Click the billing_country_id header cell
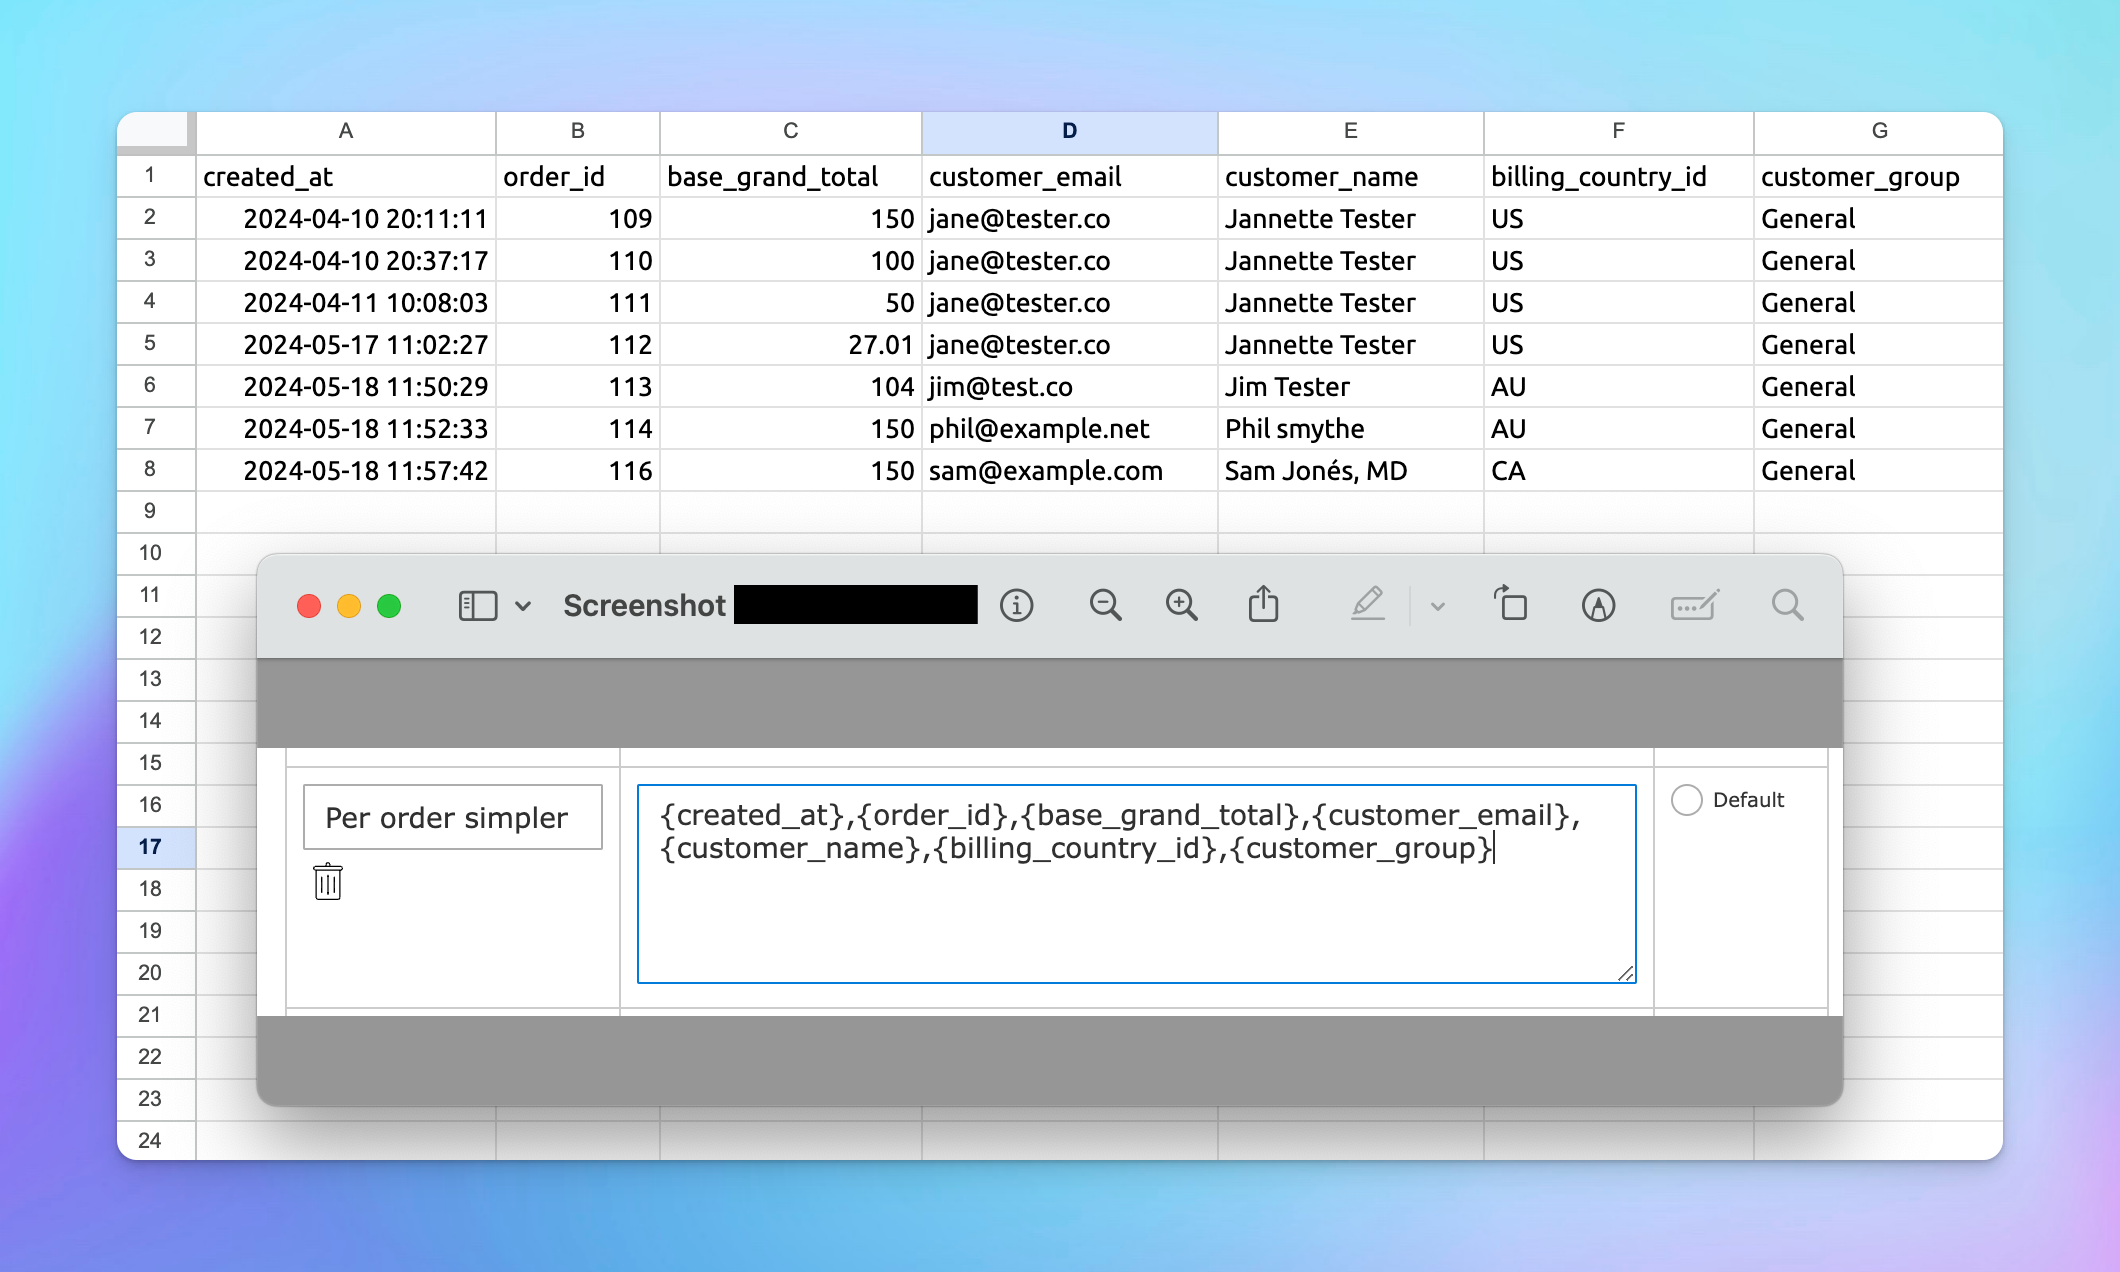This screenshot has height=1272, width=2120. (x=1619, y=176)
